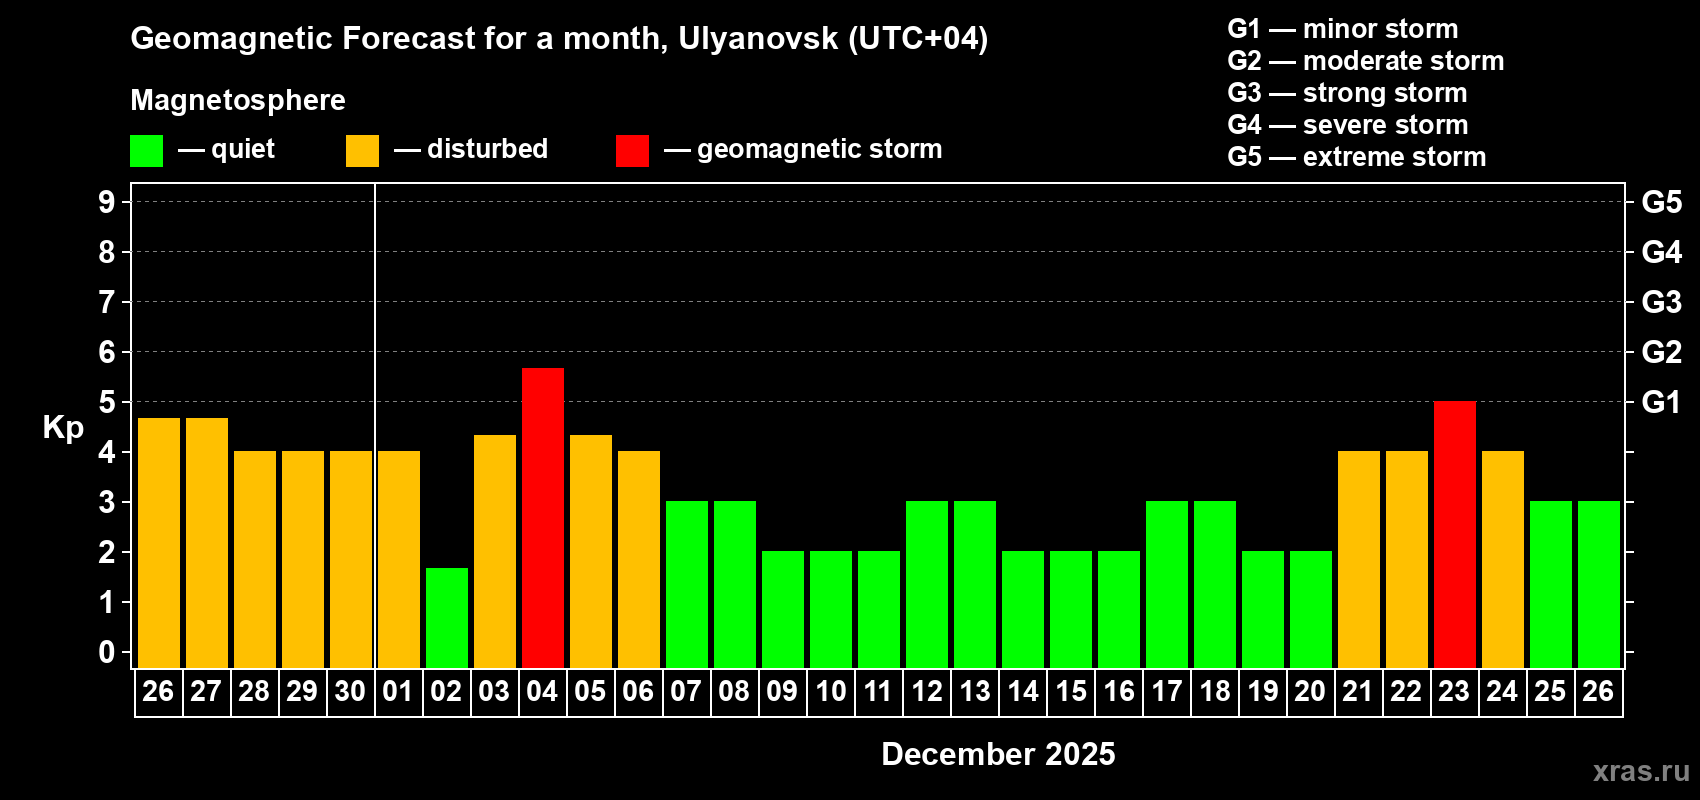Click the Kp value 2 on left axis
This screenshot has width=1700, height=800.
pos(107,552)
